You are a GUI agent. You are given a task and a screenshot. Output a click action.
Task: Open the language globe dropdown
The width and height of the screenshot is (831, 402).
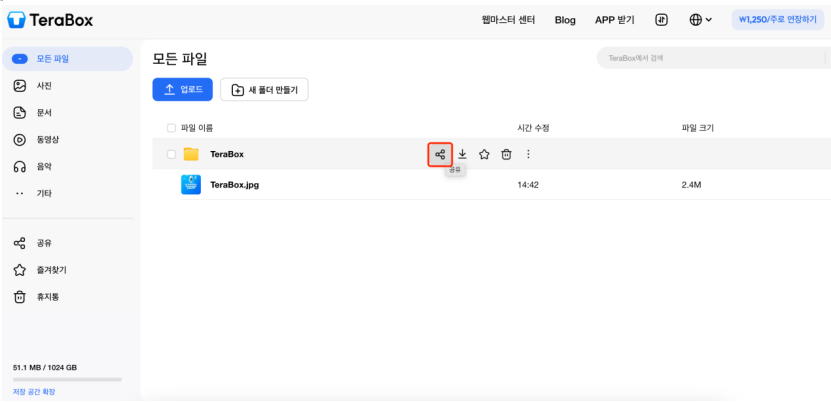point(700,20)
